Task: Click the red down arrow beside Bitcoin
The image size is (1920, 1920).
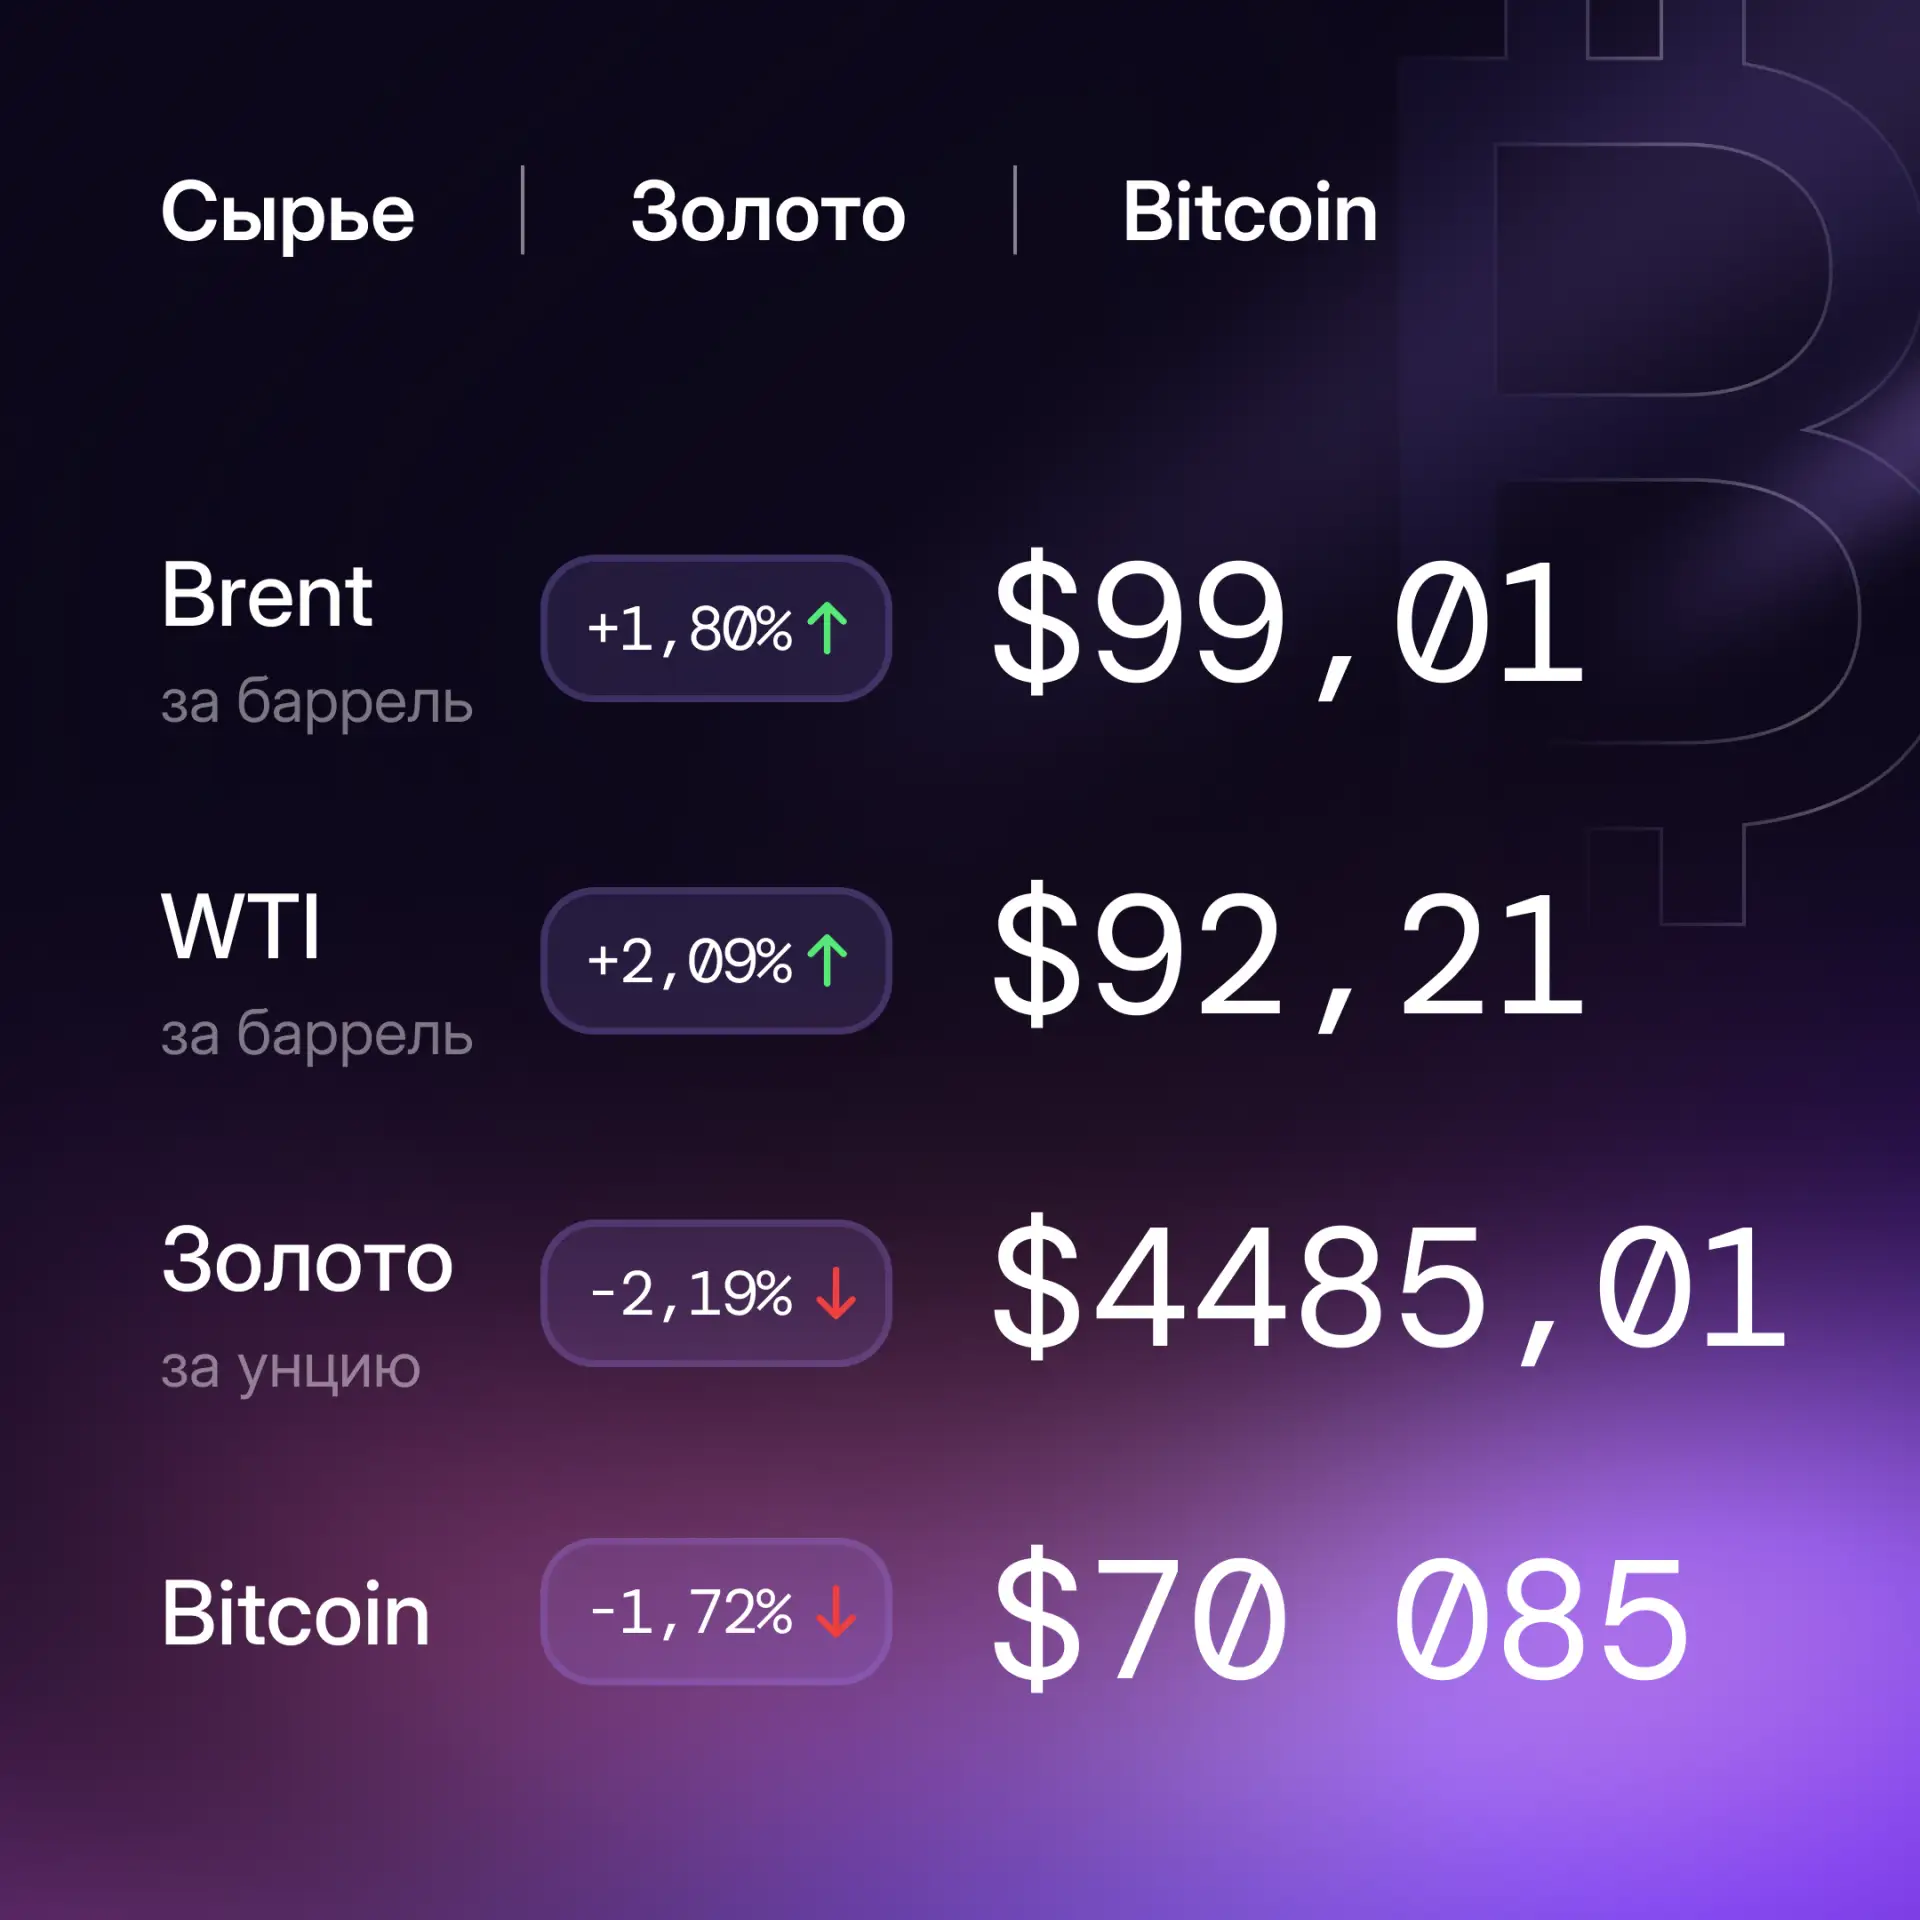Action: [835, 1611]
